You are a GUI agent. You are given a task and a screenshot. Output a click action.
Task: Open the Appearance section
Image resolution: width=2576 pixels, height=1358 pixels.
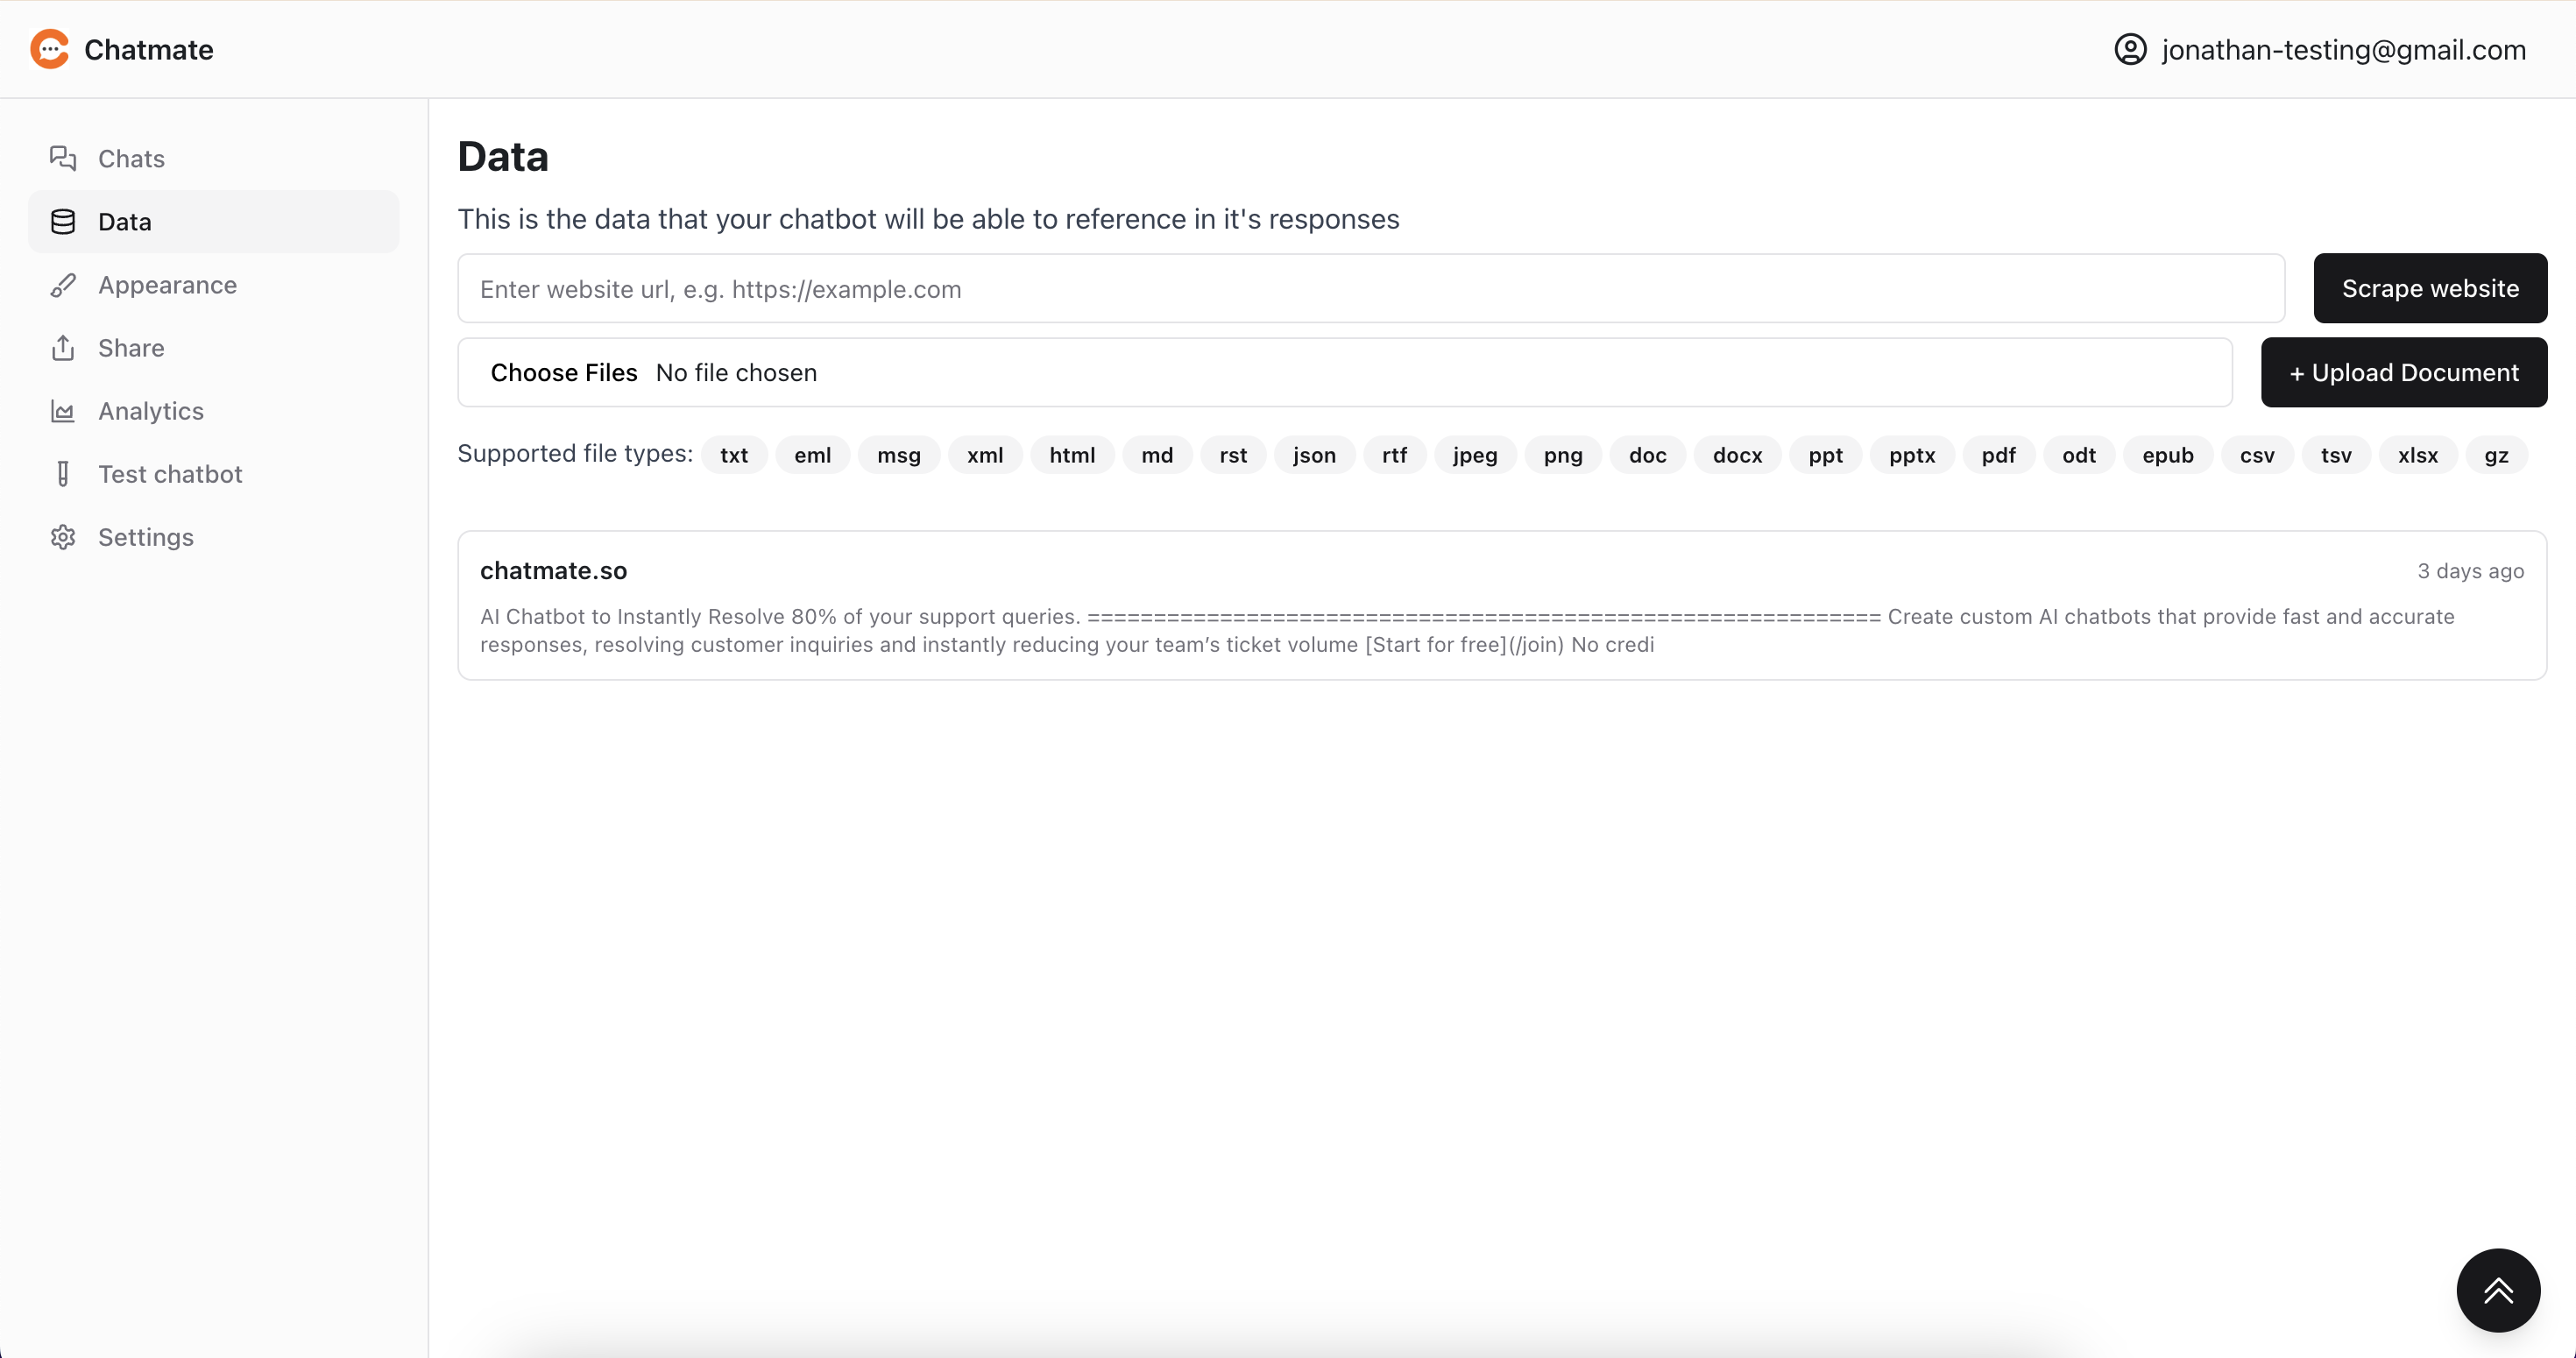[167, 285]
